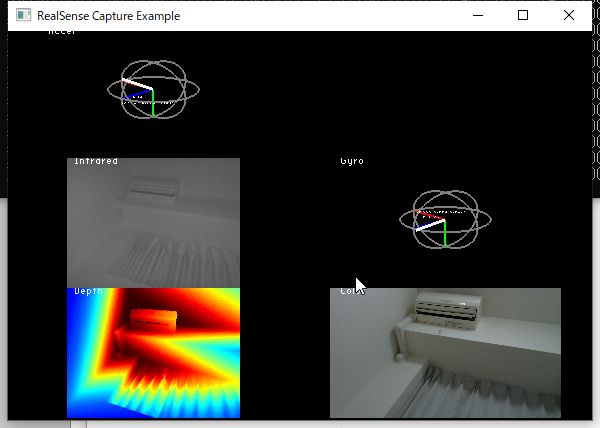The width and height of the screenshot is (600, 428).
Task: Click the Depth label text
Action: click(x=88, y=291)
